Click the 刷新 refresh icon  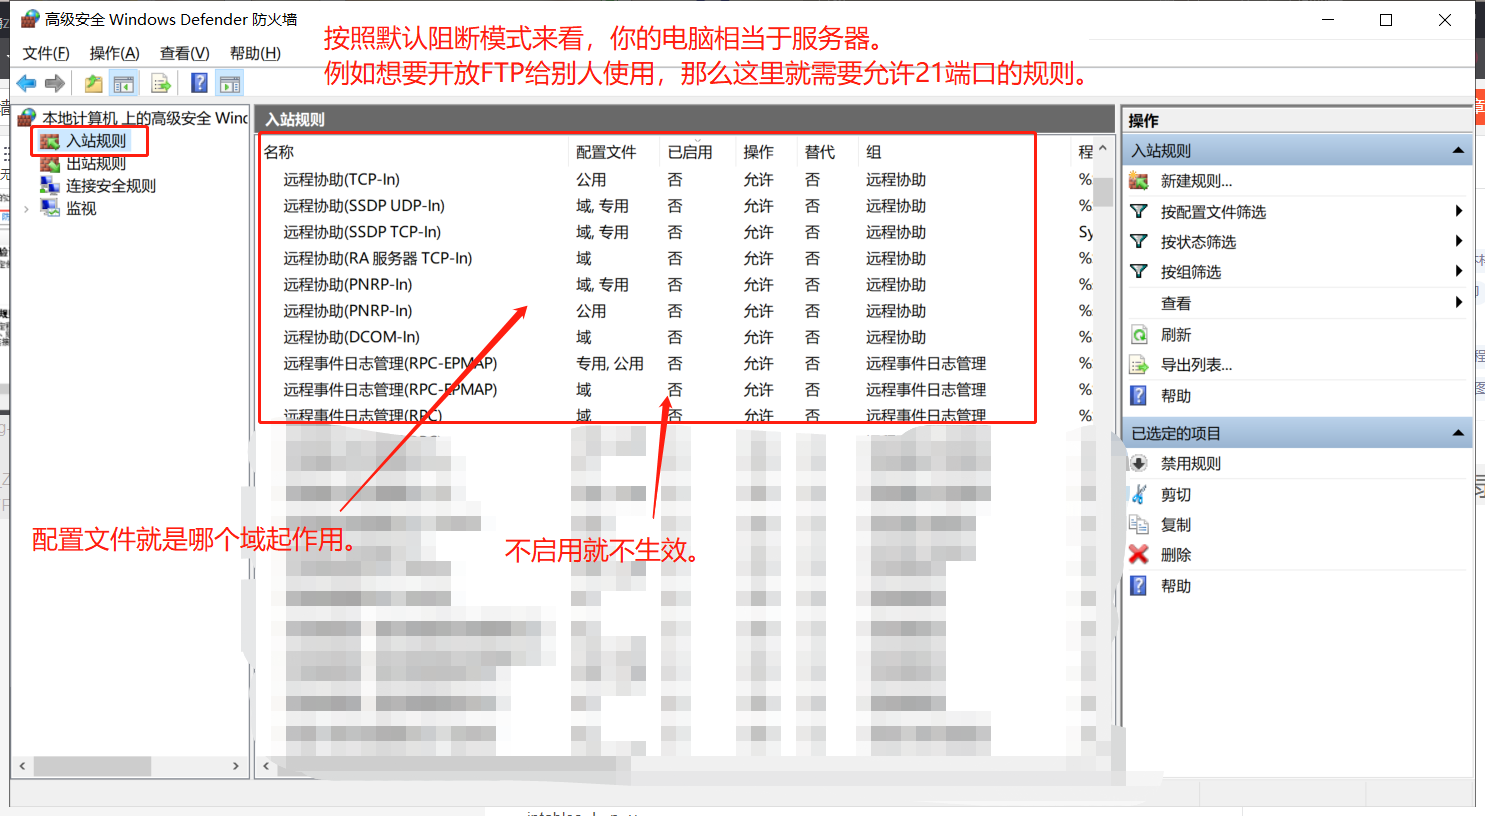(1139, 334)
